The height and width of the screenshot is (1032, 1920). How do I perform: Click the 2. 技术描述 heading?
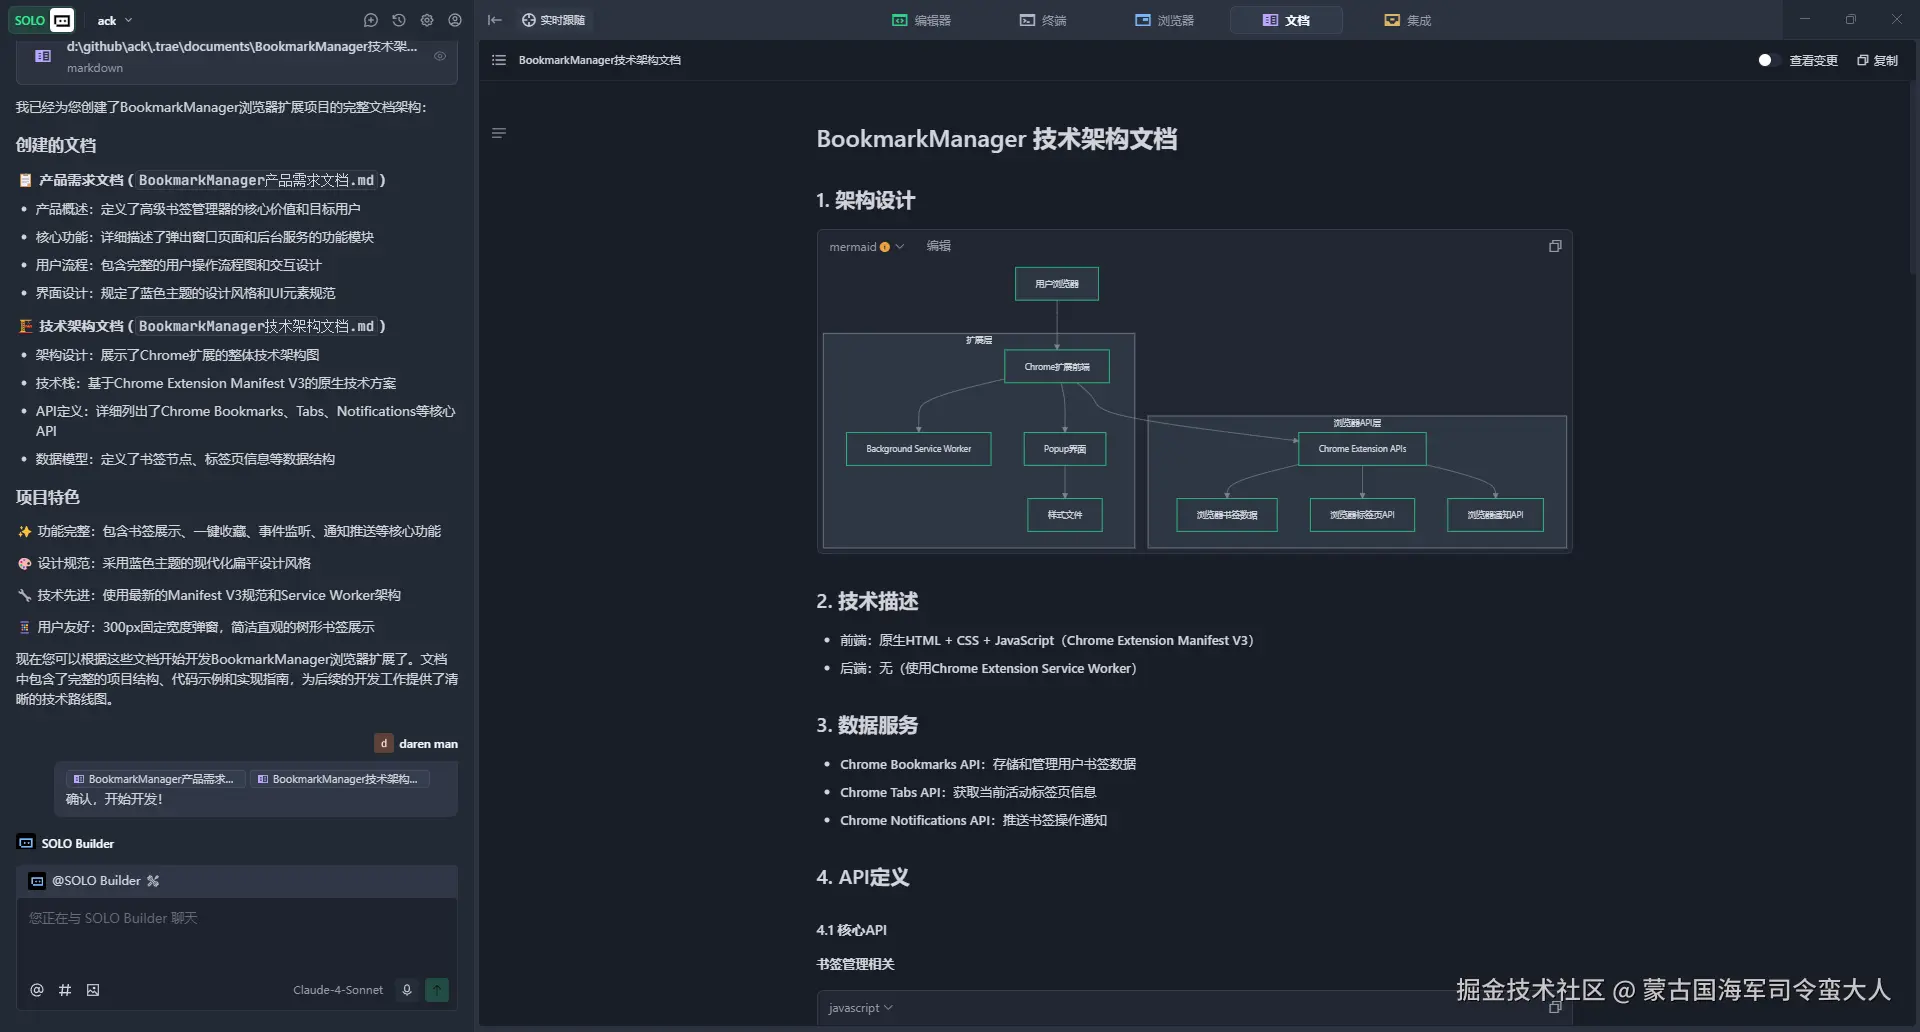[867, 601]
